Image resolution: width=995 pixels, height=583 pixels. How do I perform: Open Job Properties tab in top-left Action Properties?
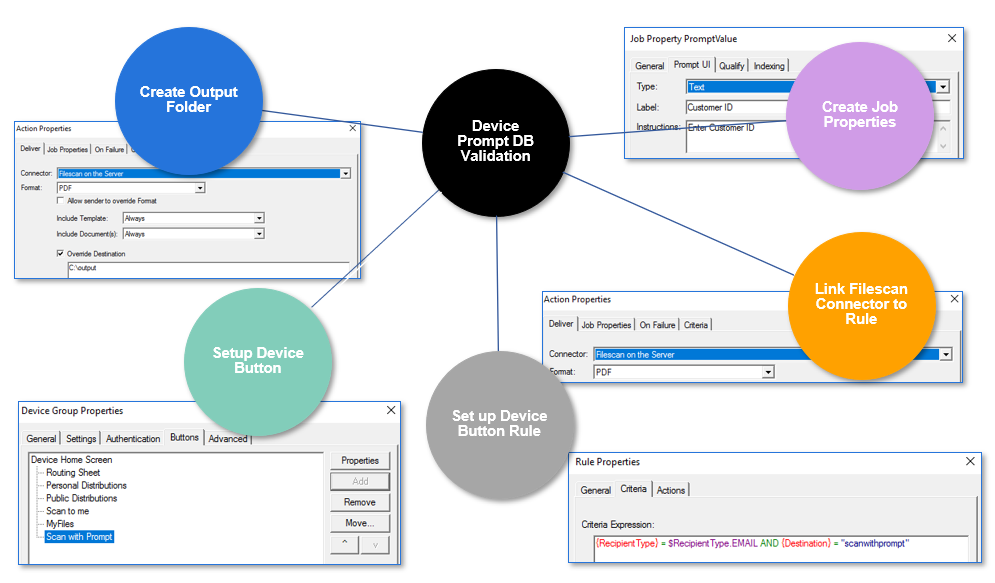[x=67, y=150]
